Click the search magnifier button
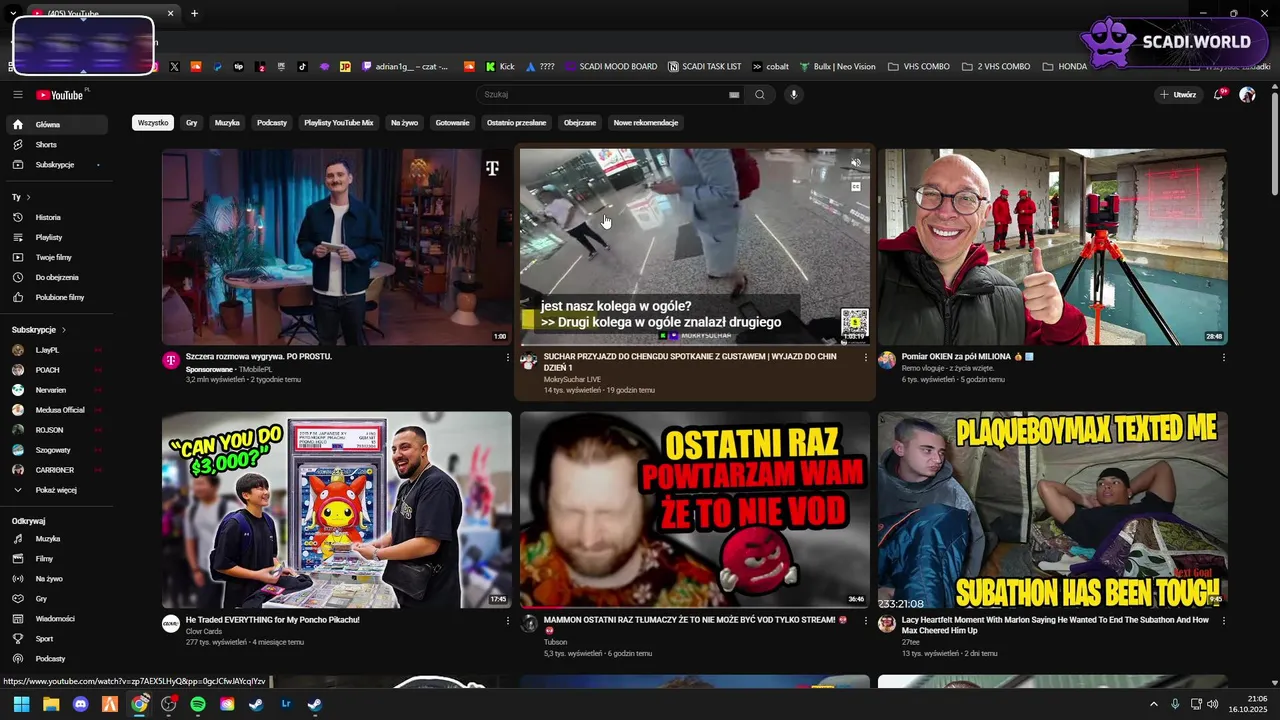 (760, 95)
